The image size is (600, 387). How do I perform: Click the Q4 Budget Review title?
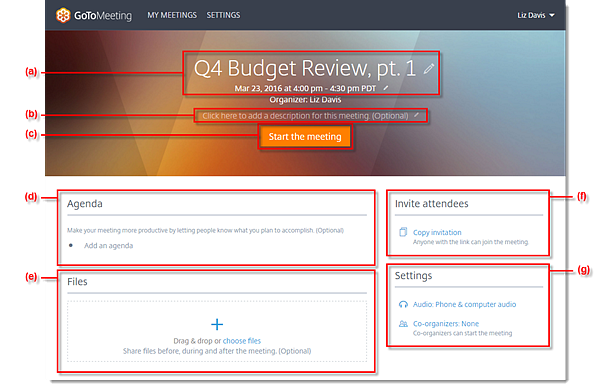point(305,69)
